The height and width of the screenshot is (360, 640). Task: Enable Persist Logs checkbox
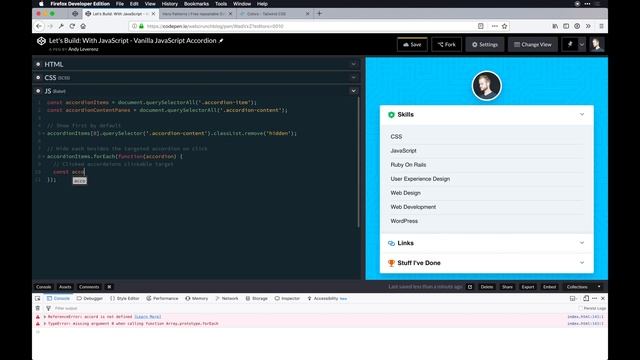coord(580,308)
